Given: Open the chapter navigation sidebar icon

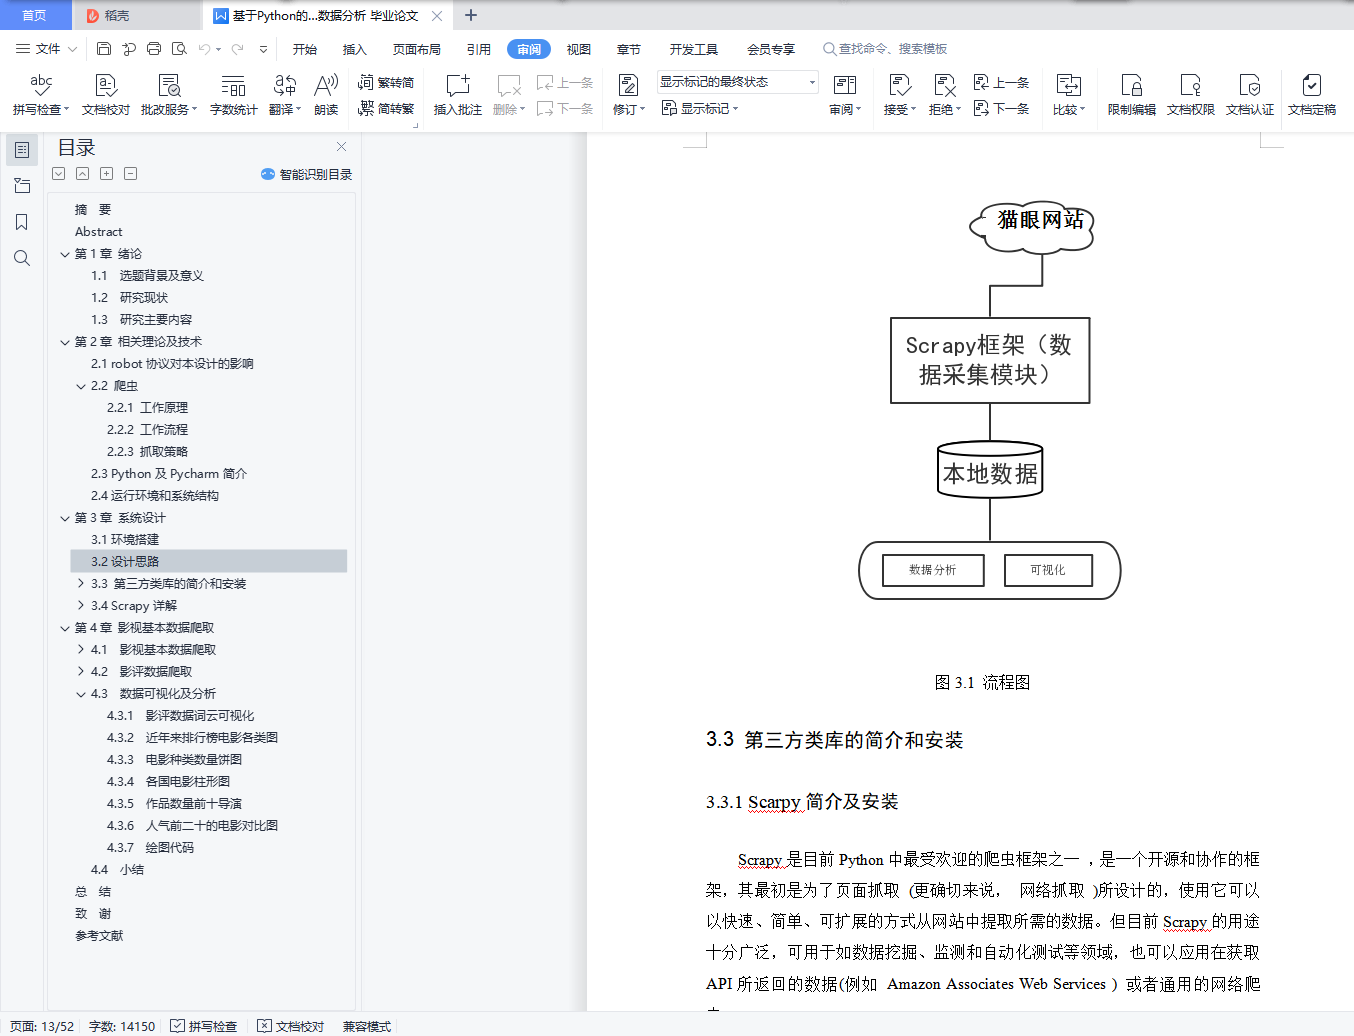Looking at the screenshot, I should point(22,186).
